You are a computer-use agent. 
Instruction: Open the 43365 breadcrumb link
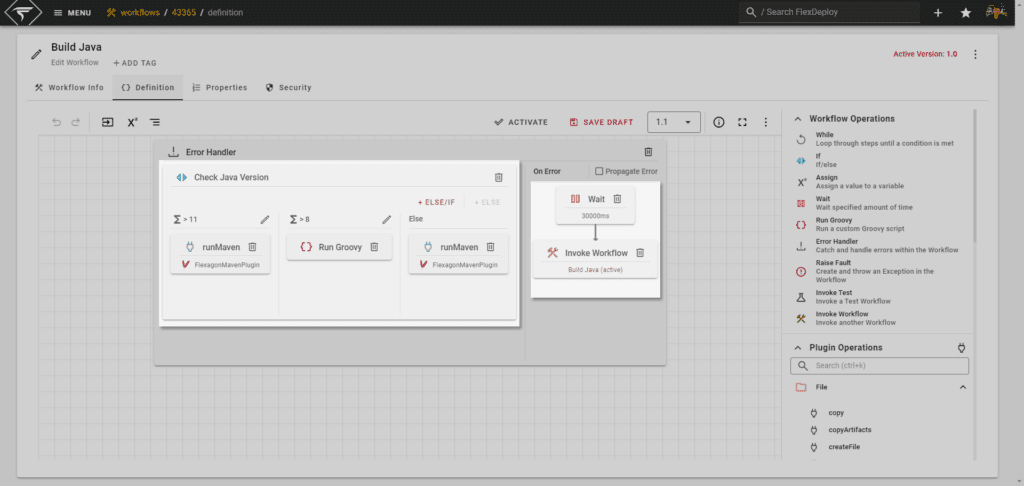click(184, 12)
